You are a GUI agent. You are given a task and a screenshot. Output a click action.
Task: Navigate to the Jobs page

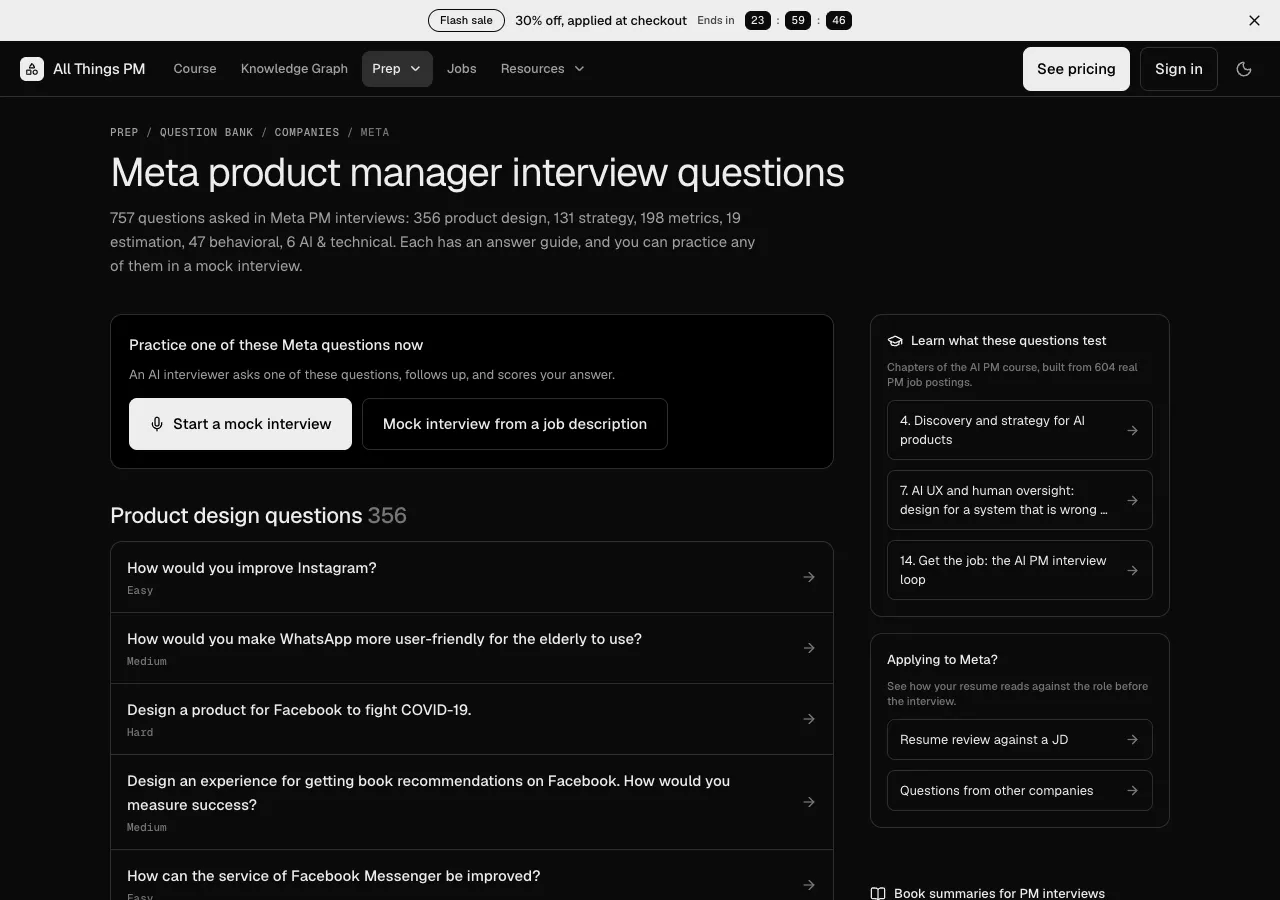462,69
